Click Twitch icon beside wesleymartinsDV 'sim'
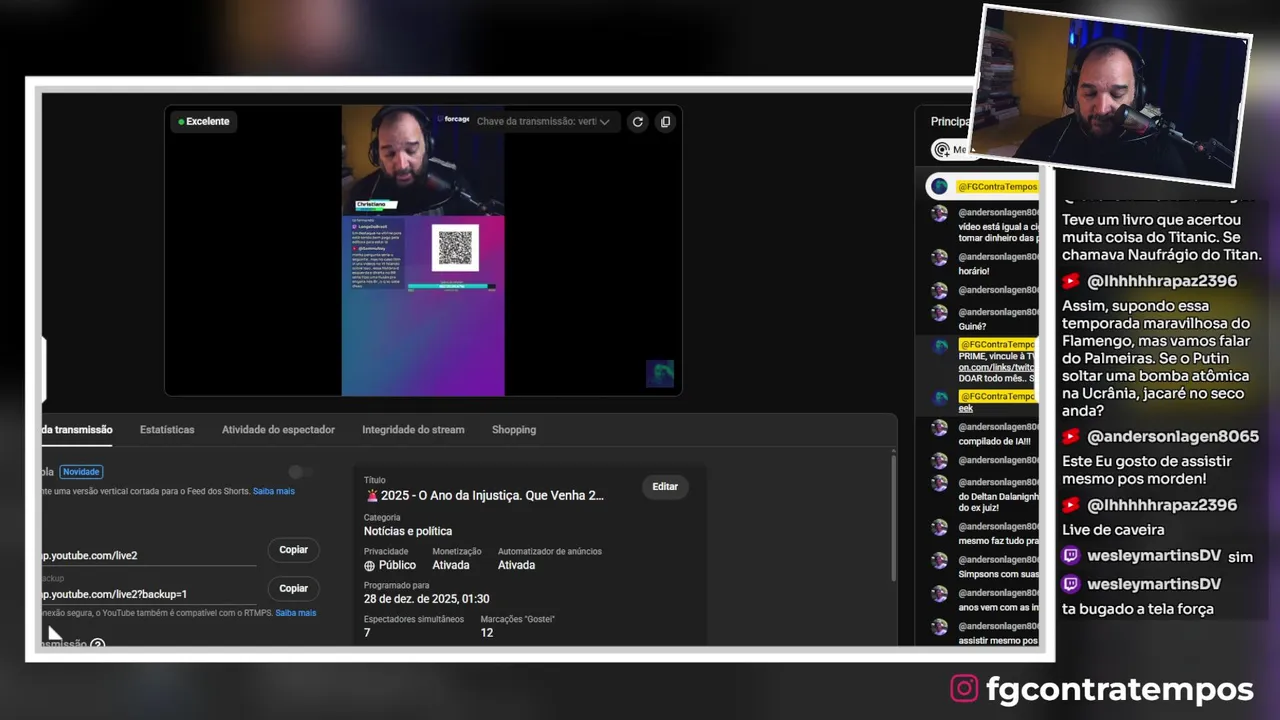The height and width of the screenshot is (720, 1280). click(1071, 556)
